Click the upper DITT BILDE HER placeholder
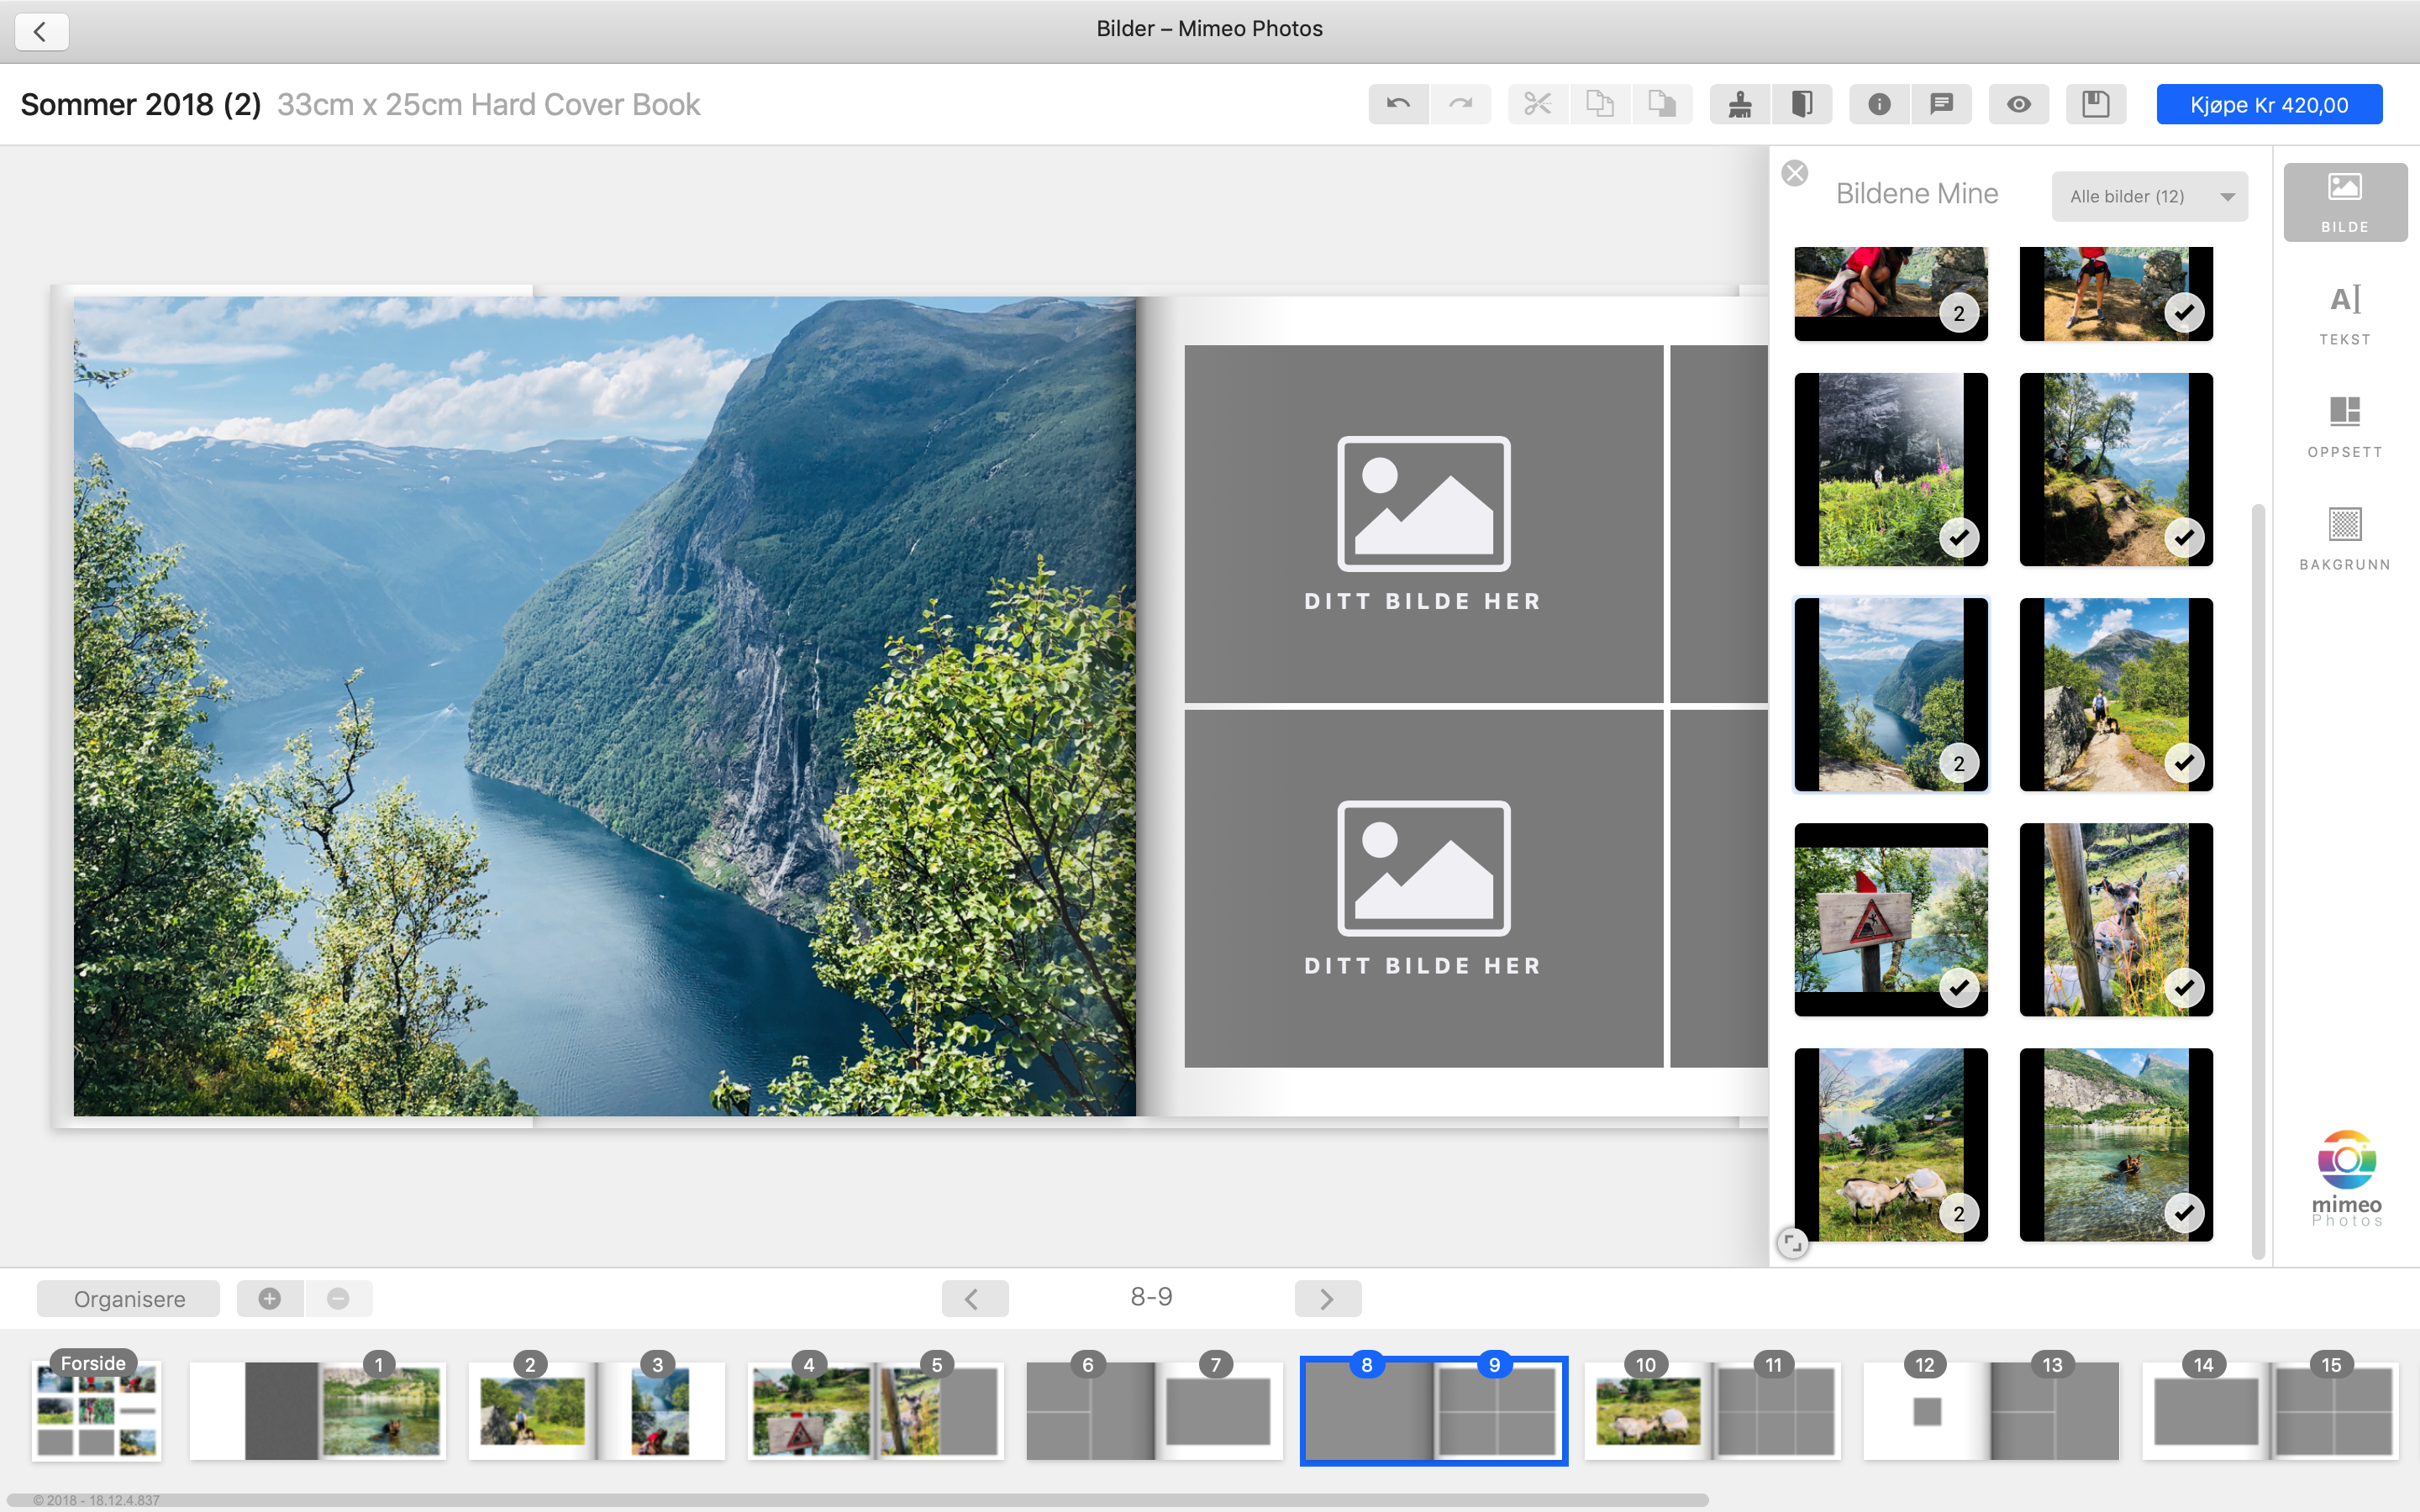The width and height of the screenshot is (2420, 1512). pos(1424,524)
